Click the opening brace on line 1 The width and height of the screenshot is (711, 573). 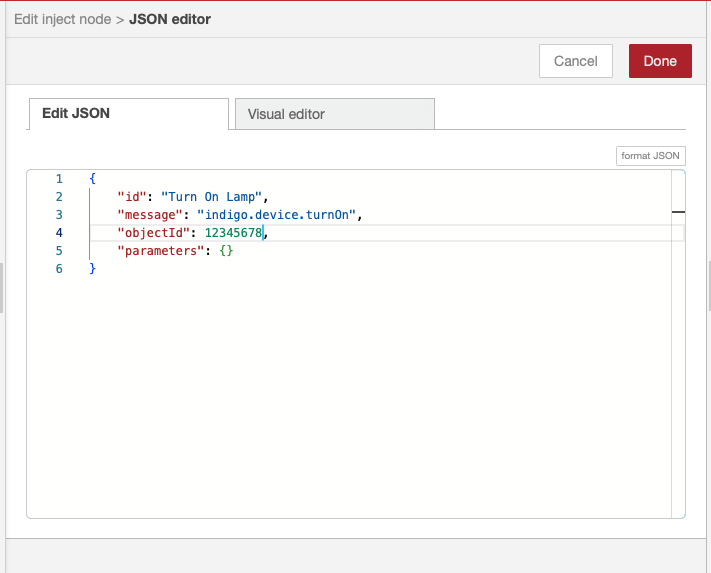93,179
